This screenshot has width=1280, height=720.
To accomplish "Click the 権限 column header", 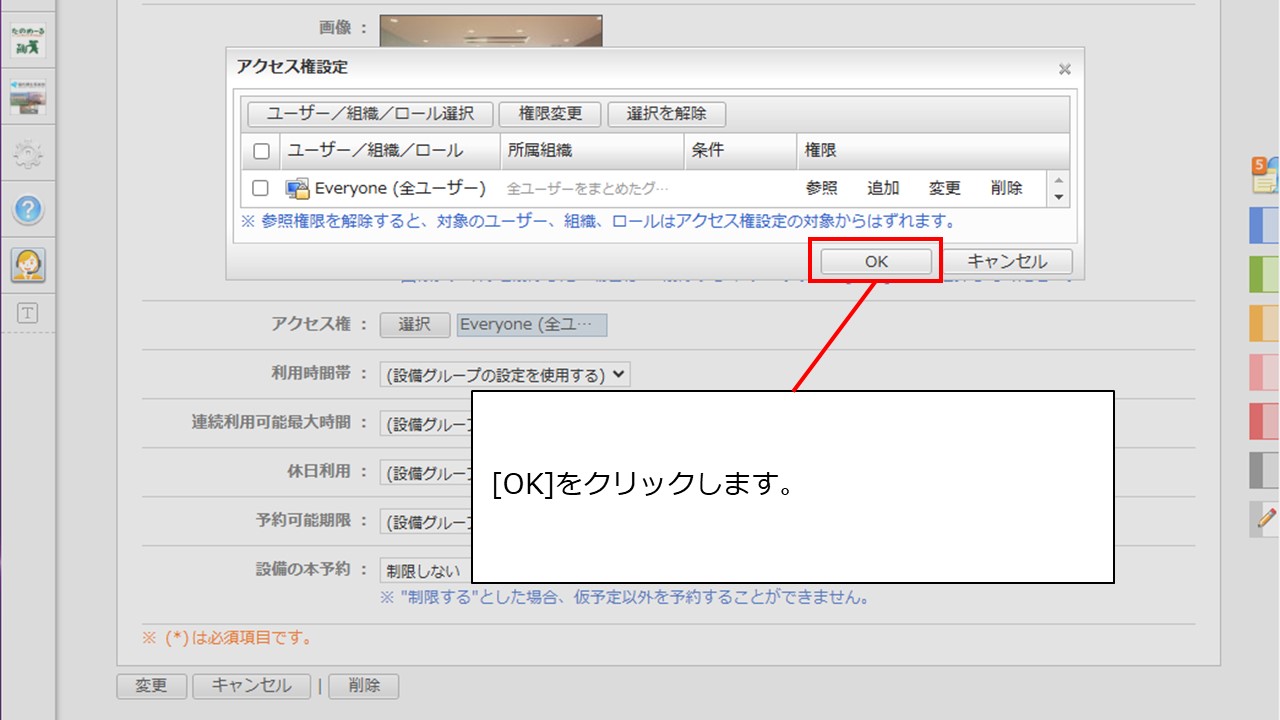I will (933, 151).
